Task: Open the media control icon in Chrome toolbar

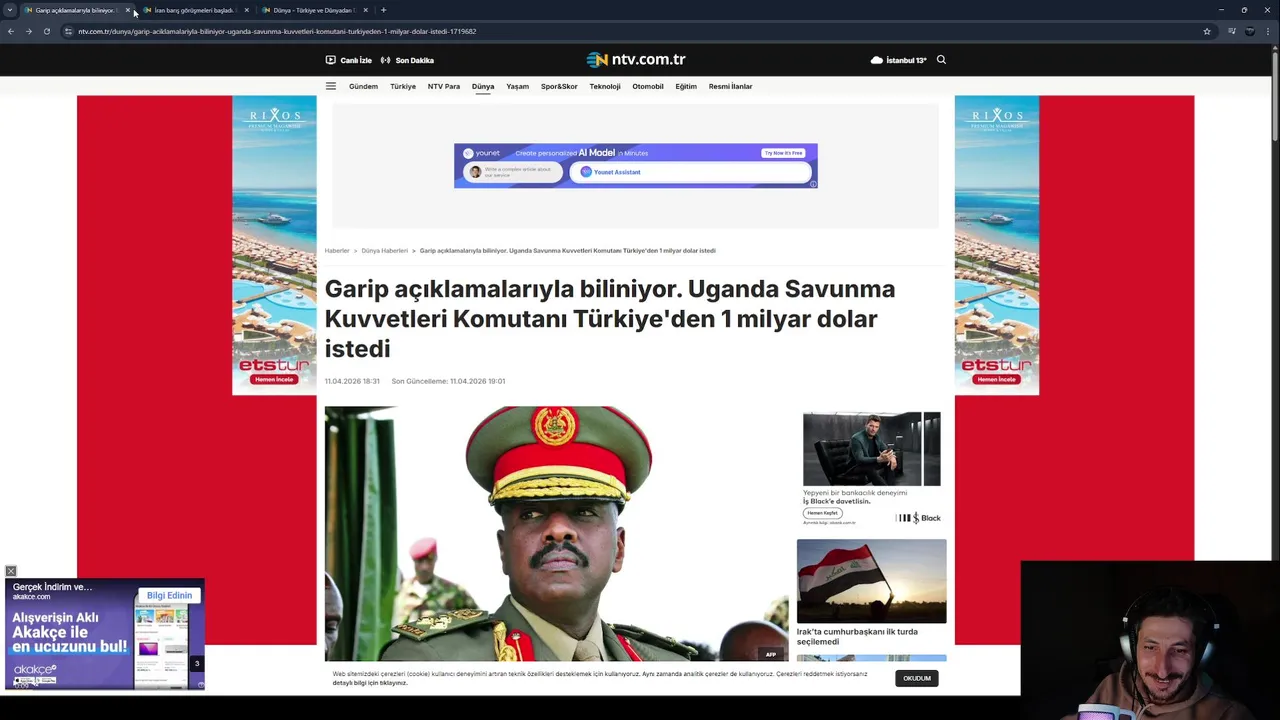Action: (1232, 31)
